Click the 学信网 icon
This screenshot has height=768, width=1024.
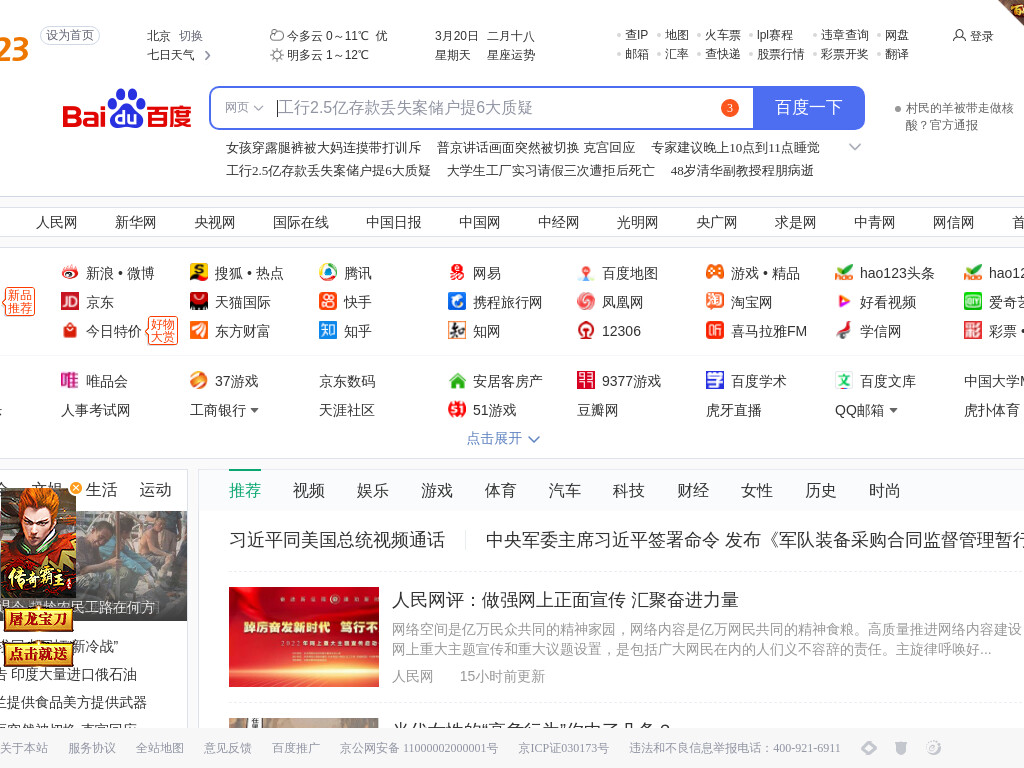pos(844,330)
